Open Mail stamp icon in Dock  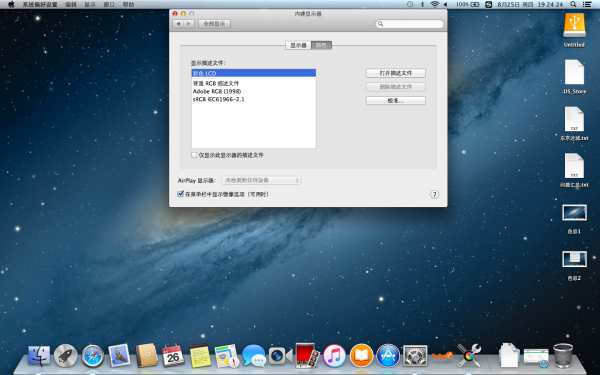pos(119,355)
